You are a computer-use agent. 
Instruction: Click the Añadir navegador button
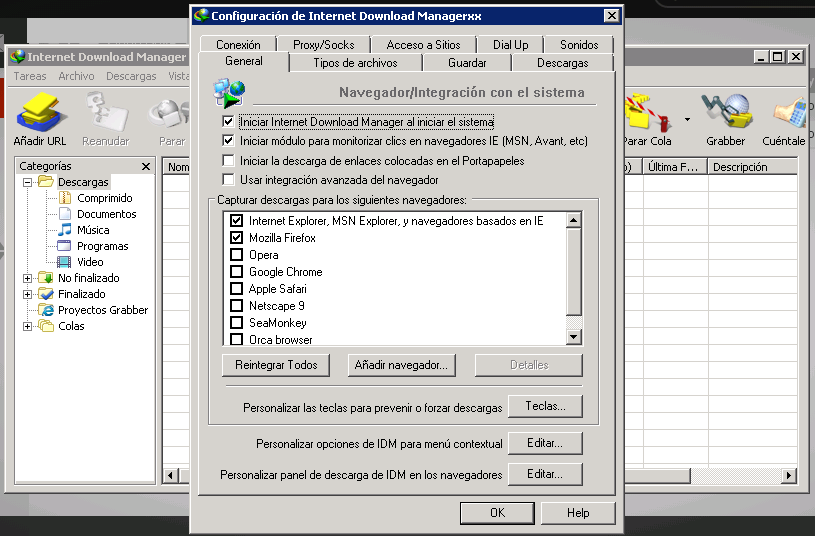[401, 365]
